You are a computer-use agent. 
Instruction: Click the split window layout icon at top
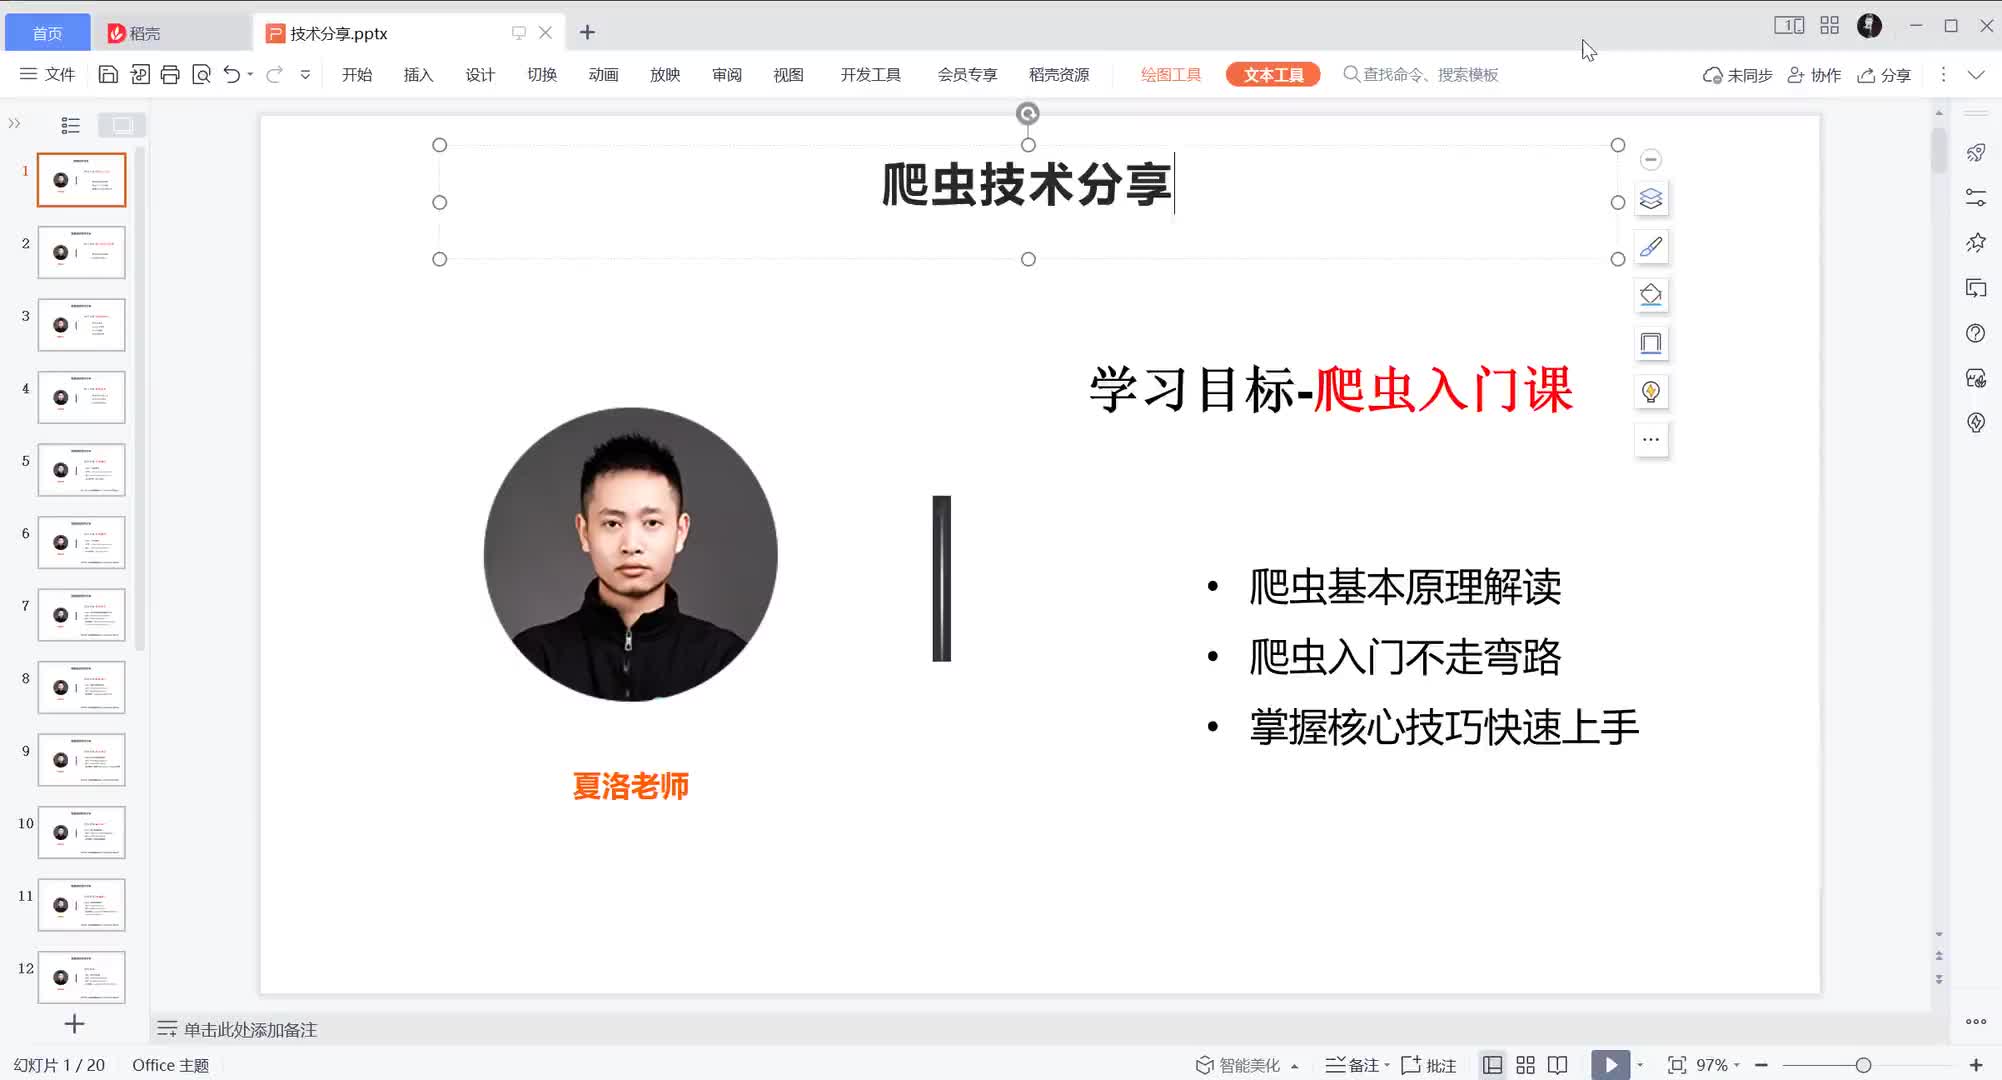1789,26
